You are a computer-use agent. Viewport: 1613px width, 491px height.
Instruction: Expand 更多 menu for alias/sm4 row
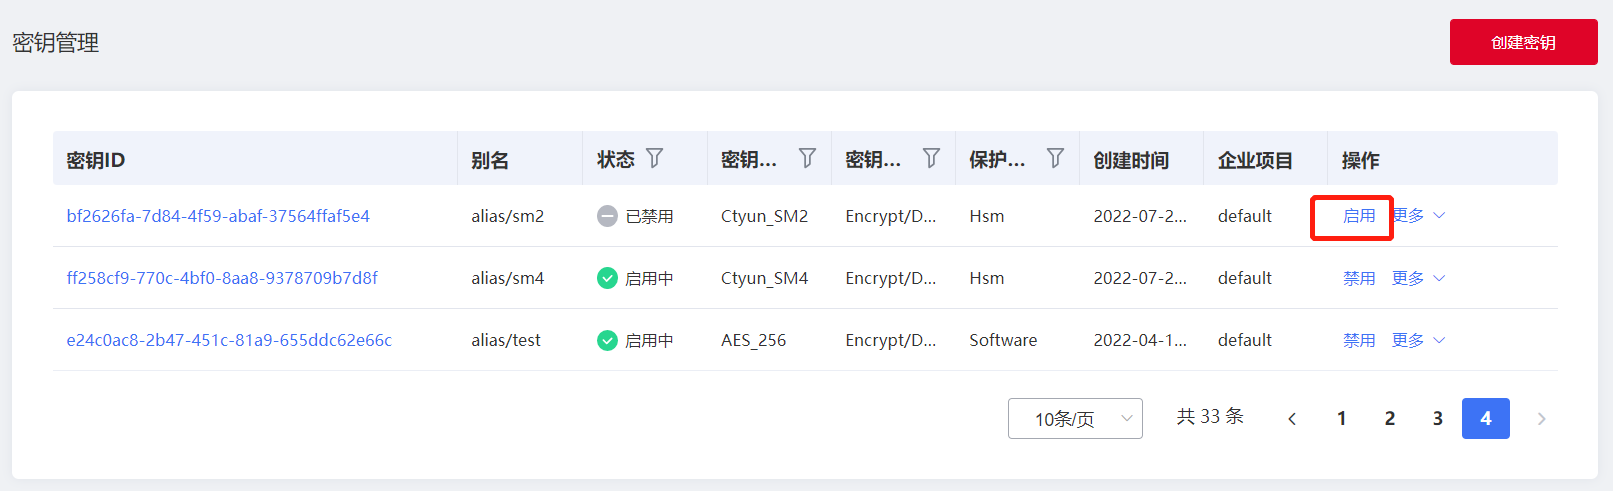click(x=1419, y=278)
